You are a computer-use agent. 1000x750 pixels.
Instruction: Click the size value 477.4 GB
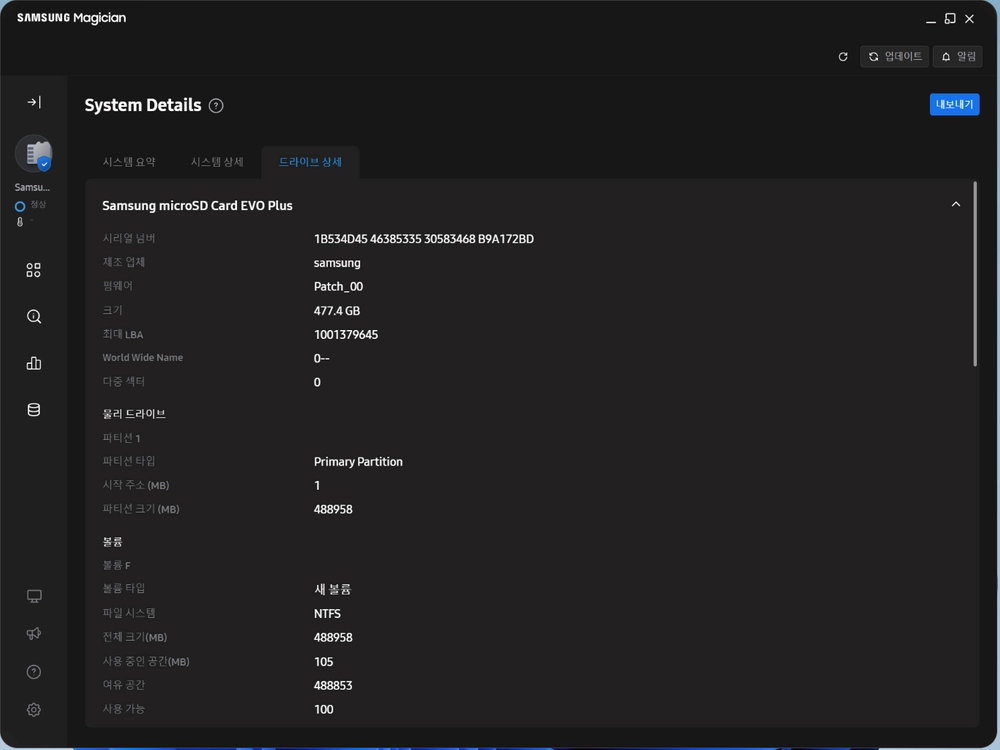tap(337, 311)
